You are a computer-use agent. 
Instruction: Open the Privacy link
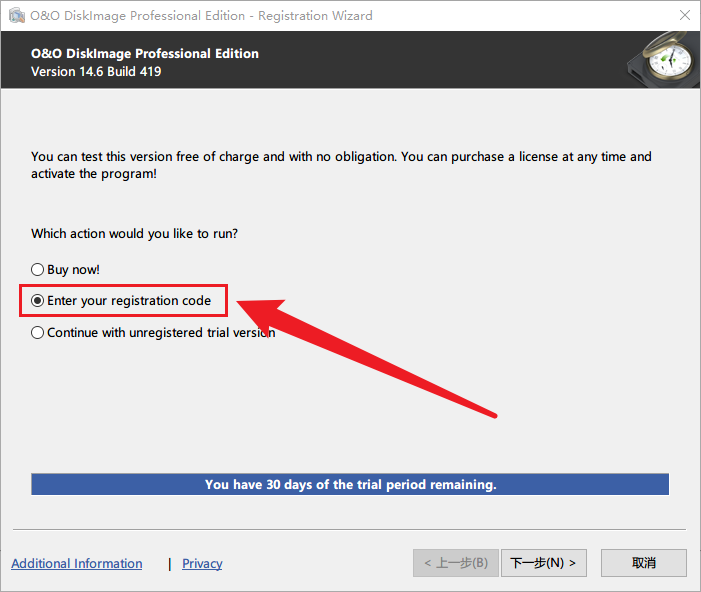[x=202, y=563]
